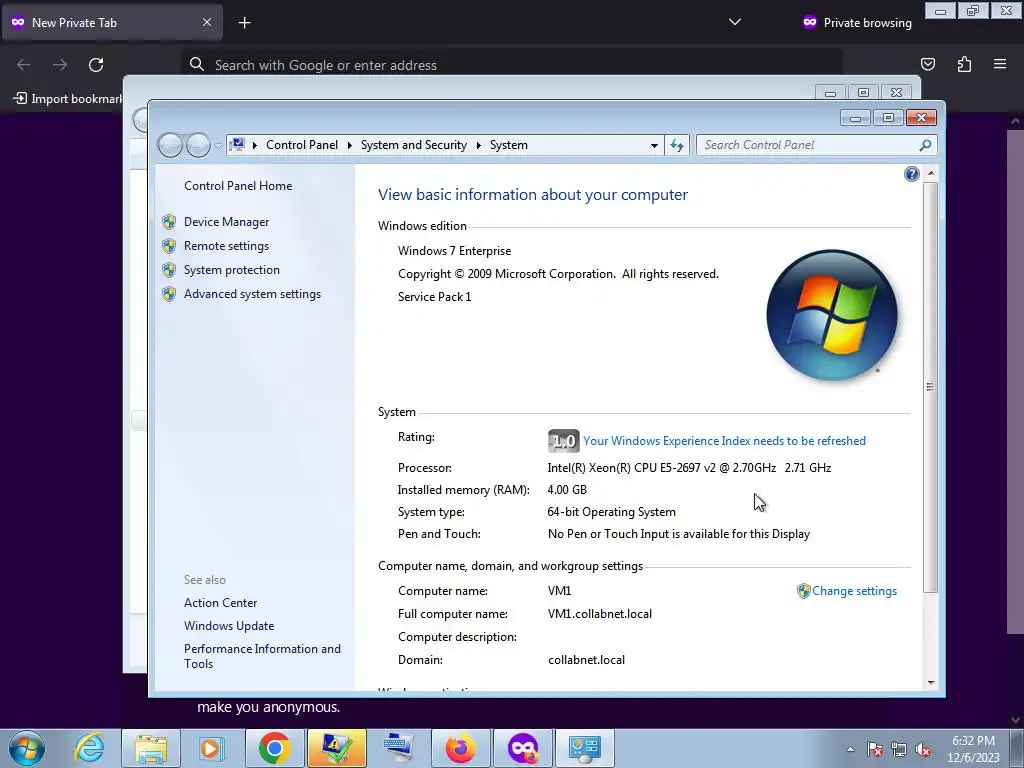1024x768 pixels.
Task: Open recent pages dropdown beside navigation buttons
Action: coord(218,146)
